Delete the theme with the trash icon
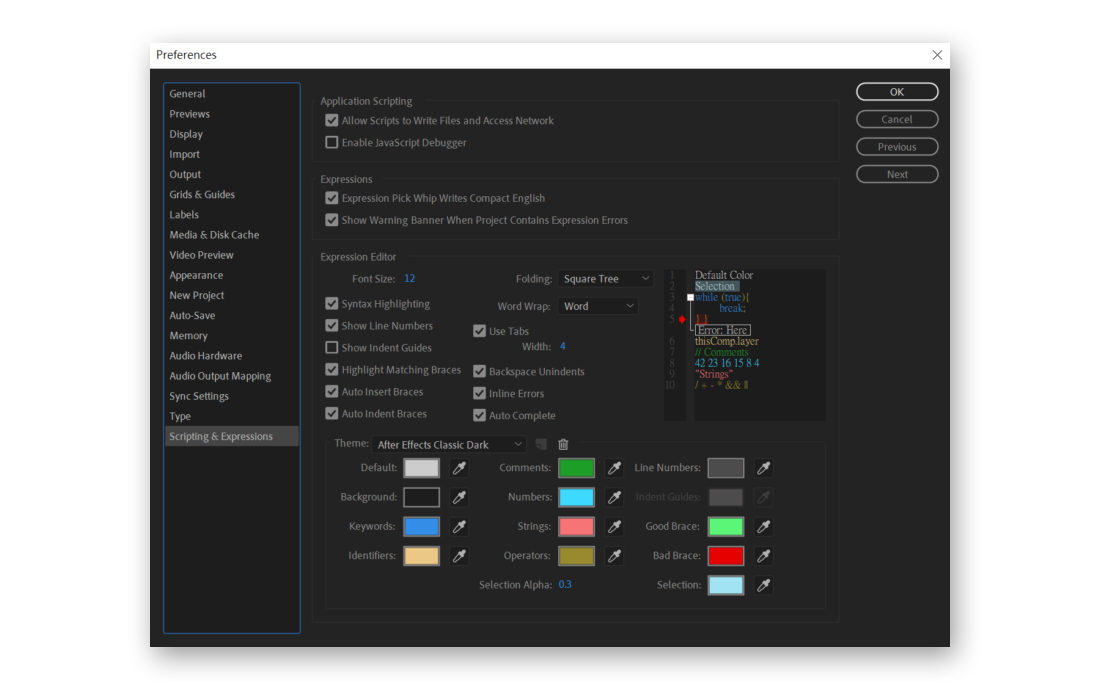 pyautogui.click(x=563, y=444)
